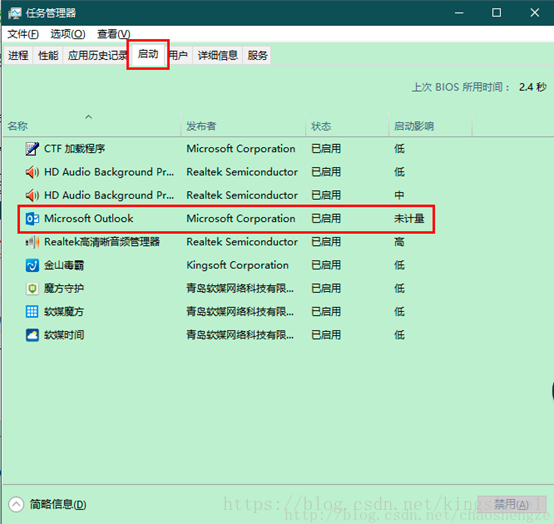Select the 启动 tab
This screenshot has height=524, width=554.
[x=148, y=54]
